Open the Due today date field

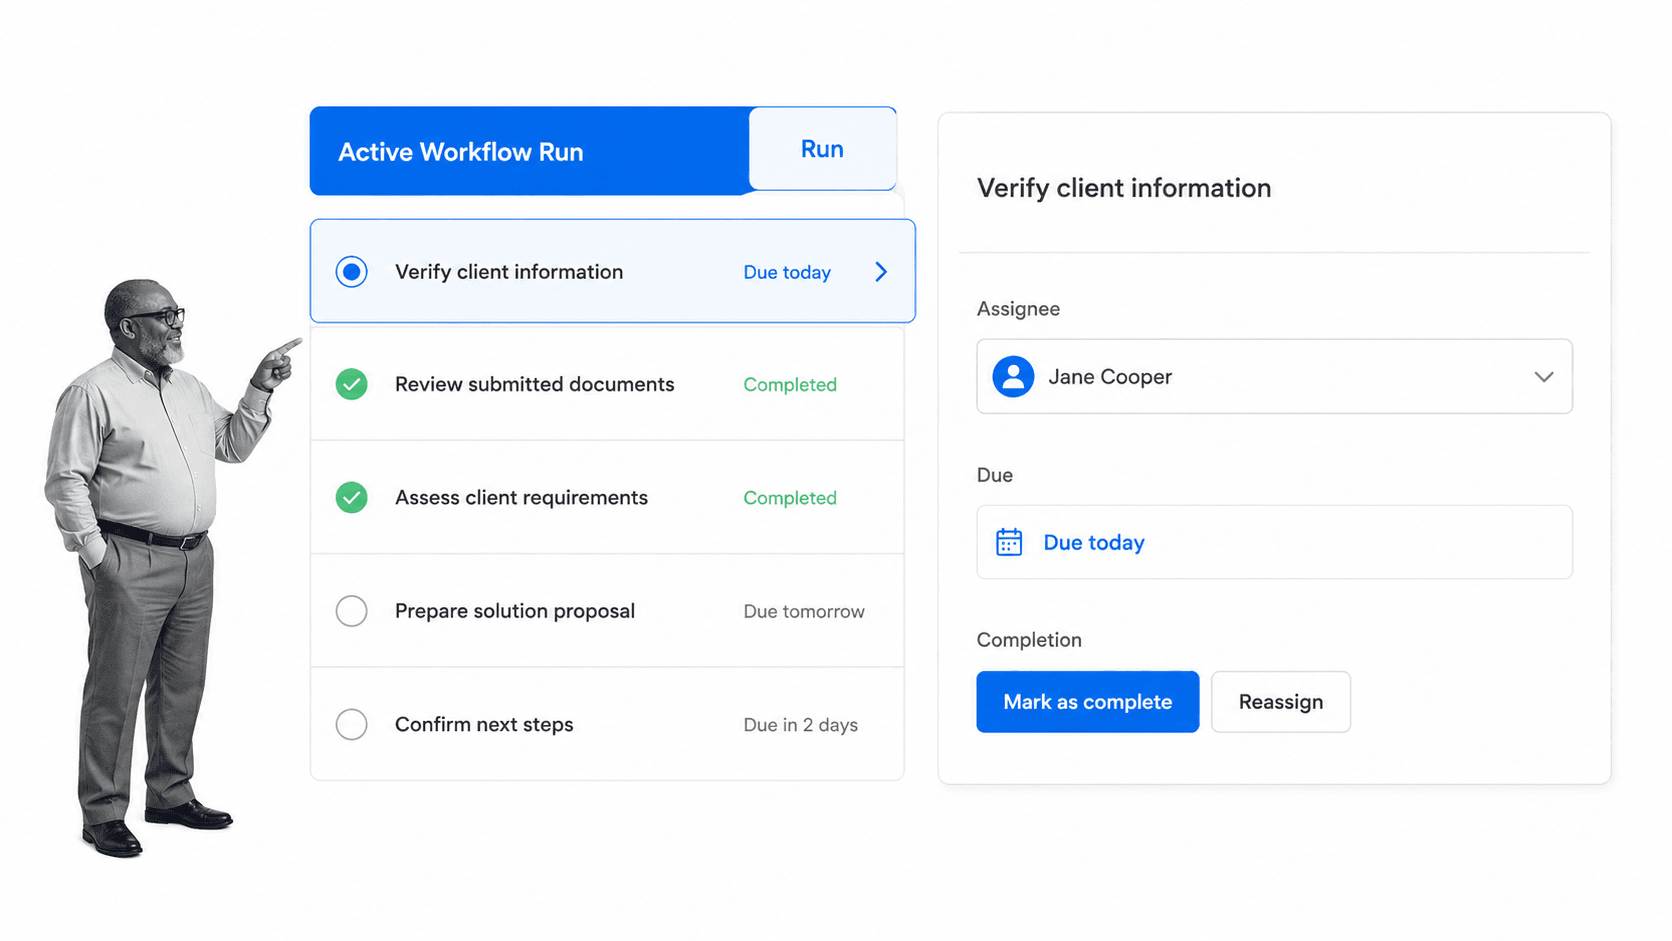tap(1274, 542)
